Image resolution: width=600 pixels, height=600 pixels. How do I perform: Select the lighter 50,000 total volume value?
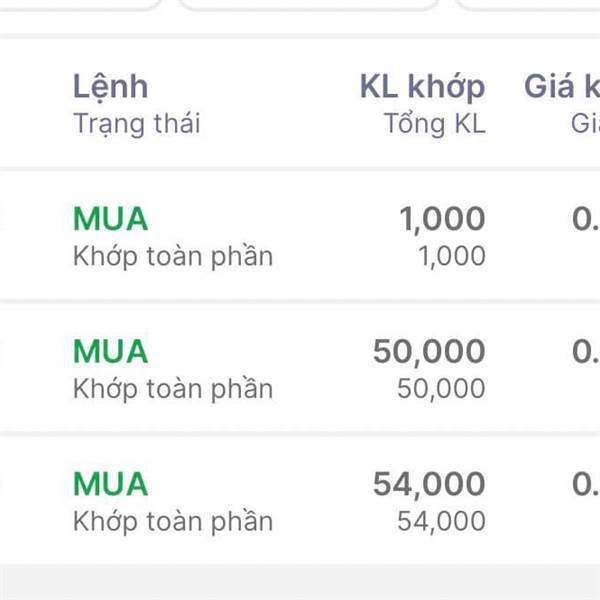(x=441, y=389)
